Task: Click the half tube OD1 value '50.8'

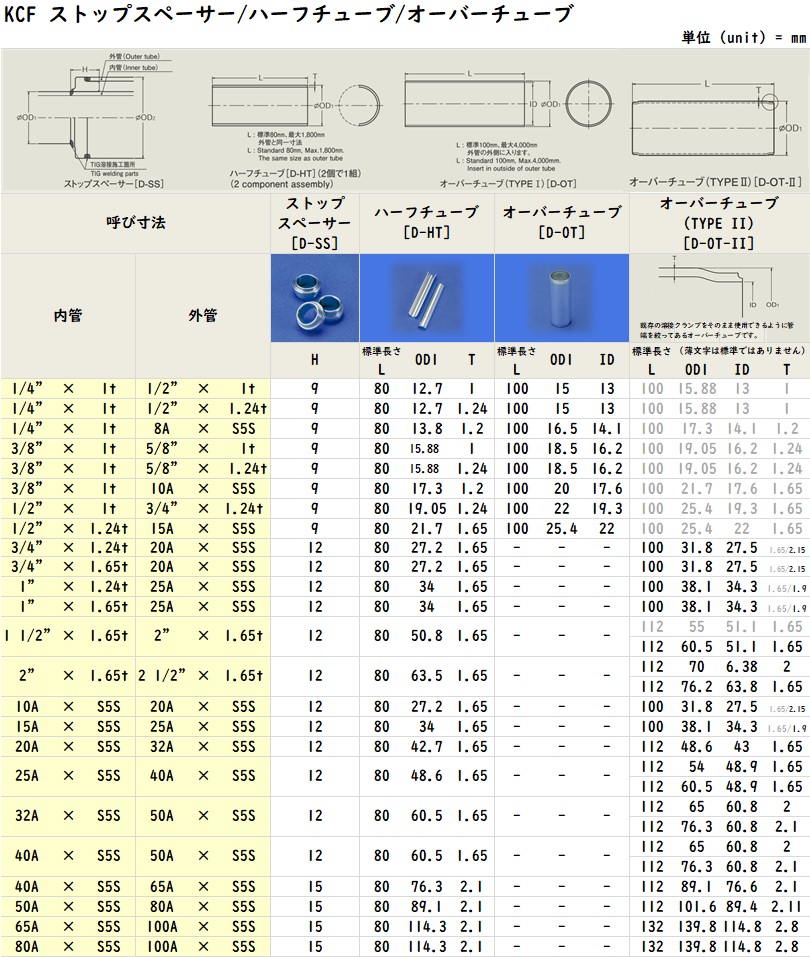Action: pos(427,636)
